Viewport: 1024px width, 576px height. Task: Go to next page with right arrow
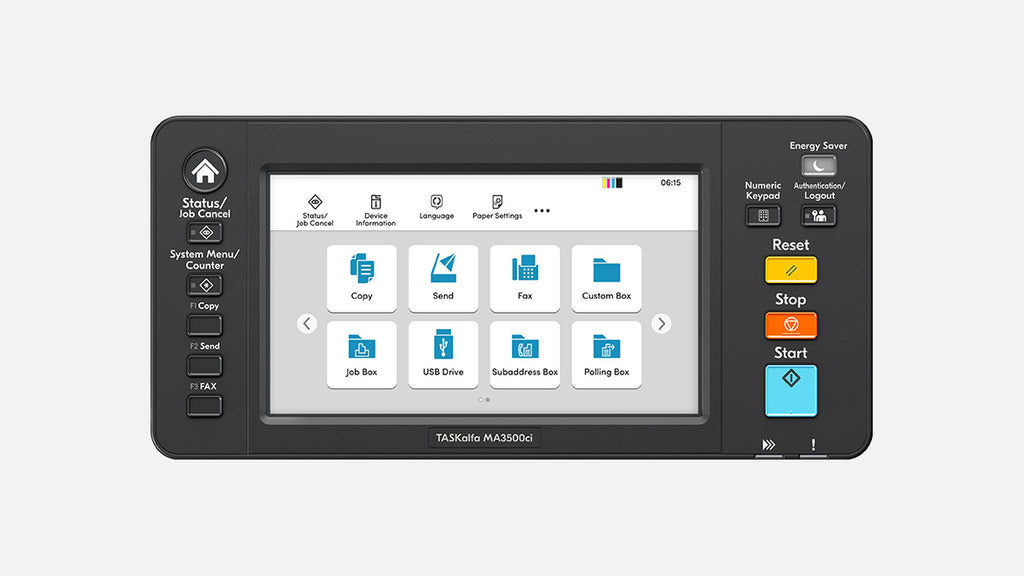pyautogui.click(x=661, y=324)
